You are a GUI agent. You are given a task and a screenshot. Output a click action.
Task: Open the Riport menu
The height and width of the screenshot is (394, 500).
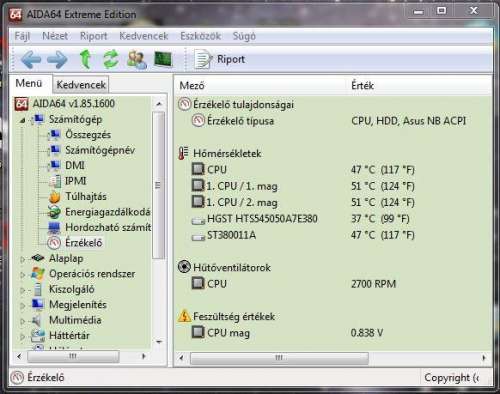[x=93, y=36]
